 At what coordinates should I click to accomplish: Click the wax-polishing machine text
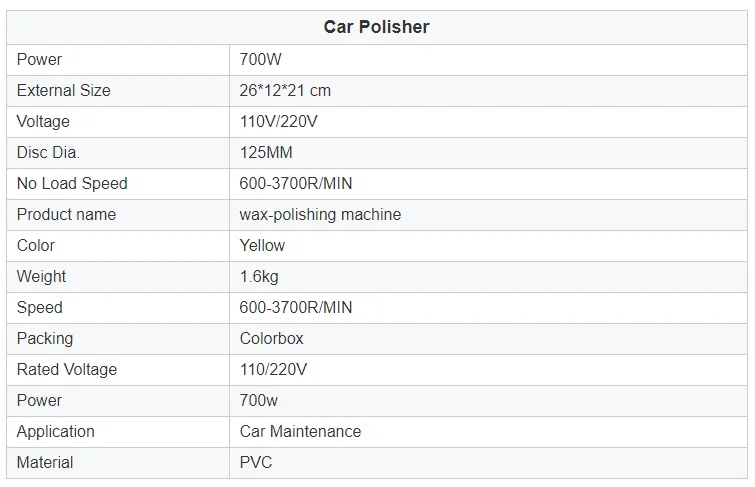pos(320,214)
